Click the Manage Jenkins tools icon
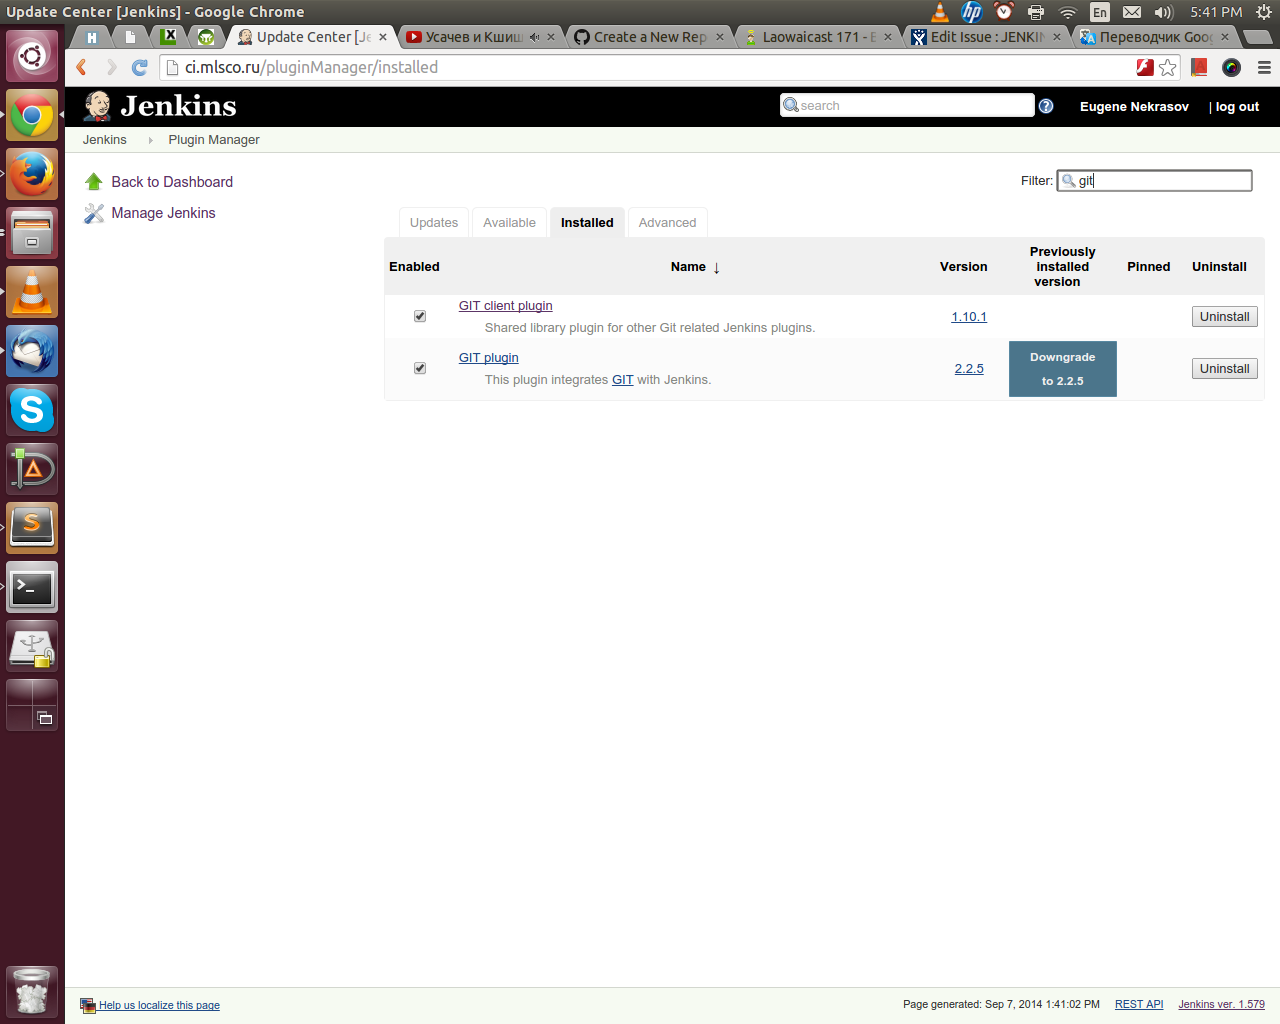The image size is (1280, 1024). 94,213
